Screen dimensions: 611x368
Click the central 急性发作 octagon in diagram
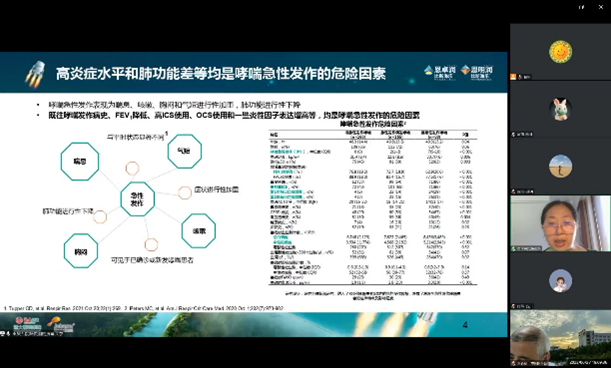pyautogui.click(x=137, y=199)
